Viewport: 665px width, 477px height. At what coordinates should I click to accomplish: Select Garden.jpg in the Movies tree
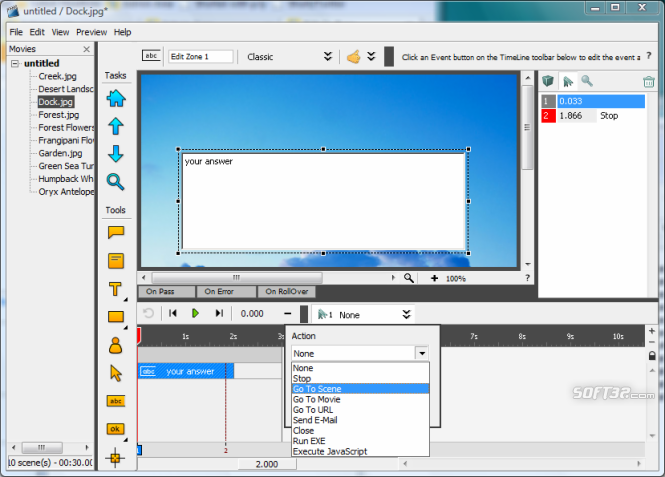click(60, 153)
